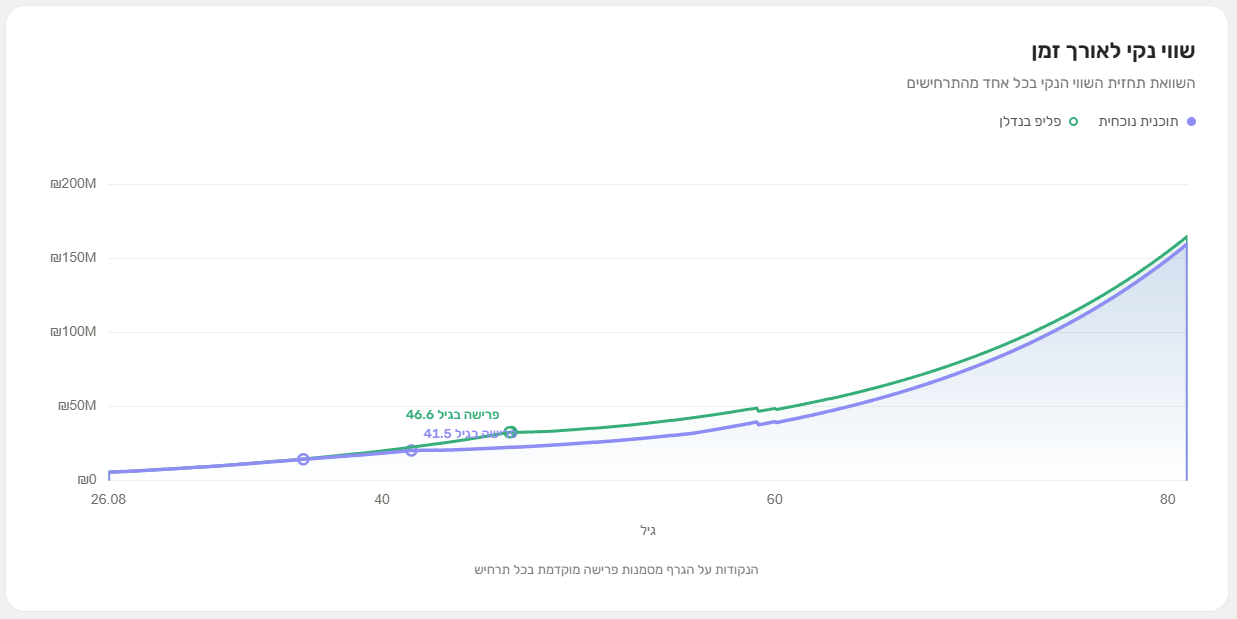Click the 26.08 tick on the age axis
This screenshot has height=619, width=1237.
(x=108, y=499)
